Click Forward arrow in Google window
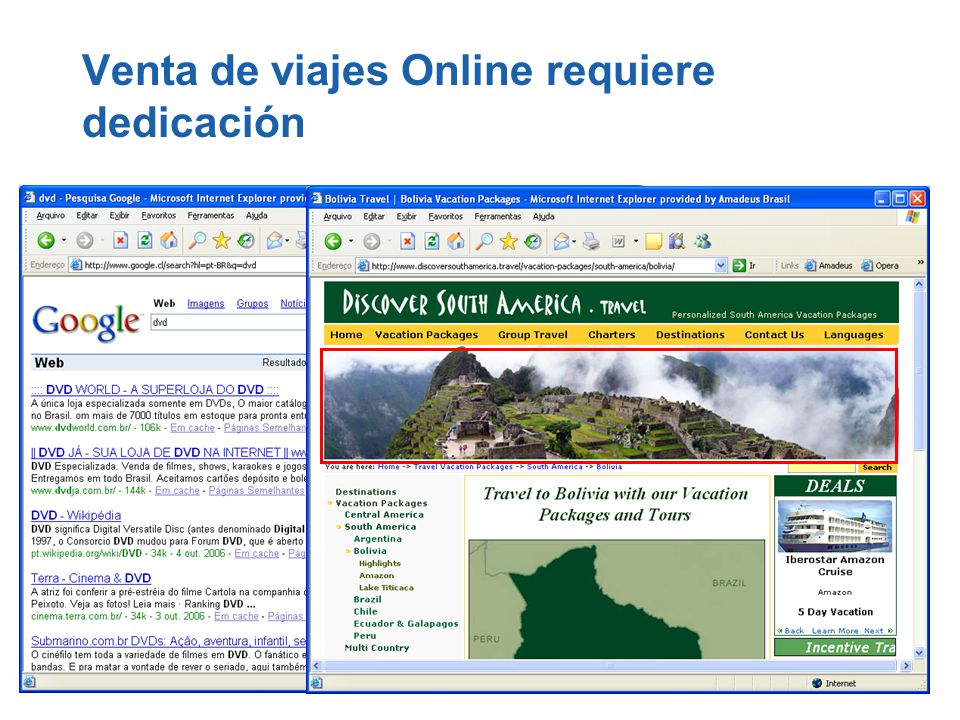This screenshot has width=960, height=720. (85, 241)
